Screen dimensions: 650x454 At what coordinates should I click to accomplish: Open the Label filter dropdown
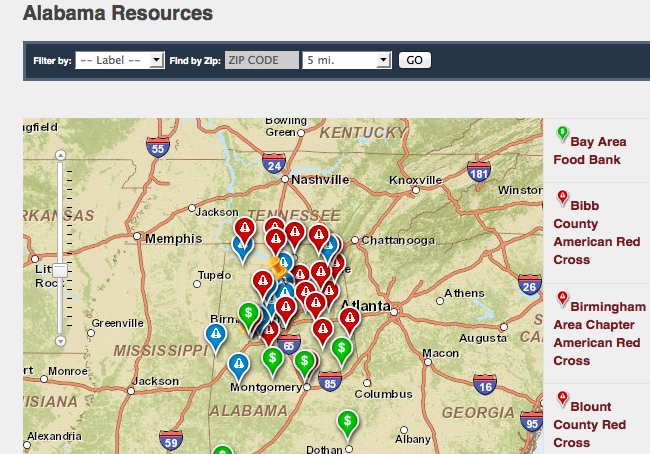pyautogui.click(x=119, y=61)
